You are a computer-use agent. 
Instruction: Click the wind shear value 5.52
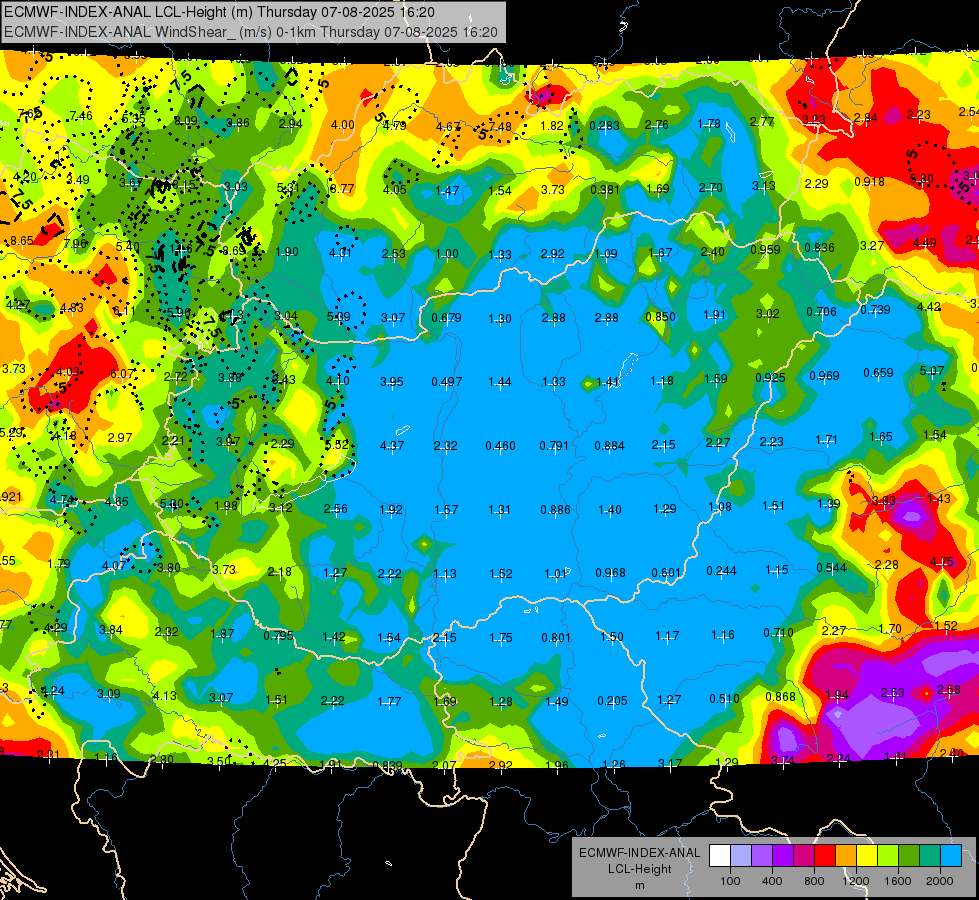pyautogui.click(x=337, y=445)
